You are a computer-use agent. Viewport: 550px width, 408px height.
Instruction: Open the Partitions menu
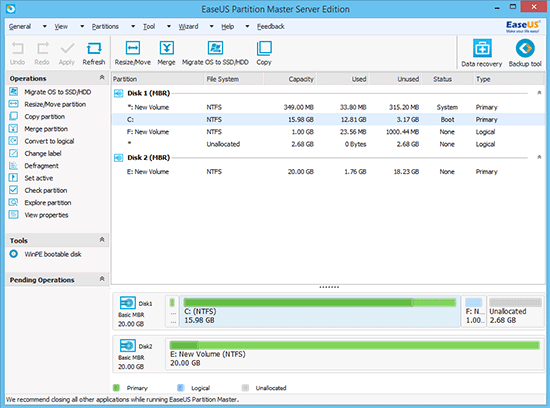click(x=105, y=26)
